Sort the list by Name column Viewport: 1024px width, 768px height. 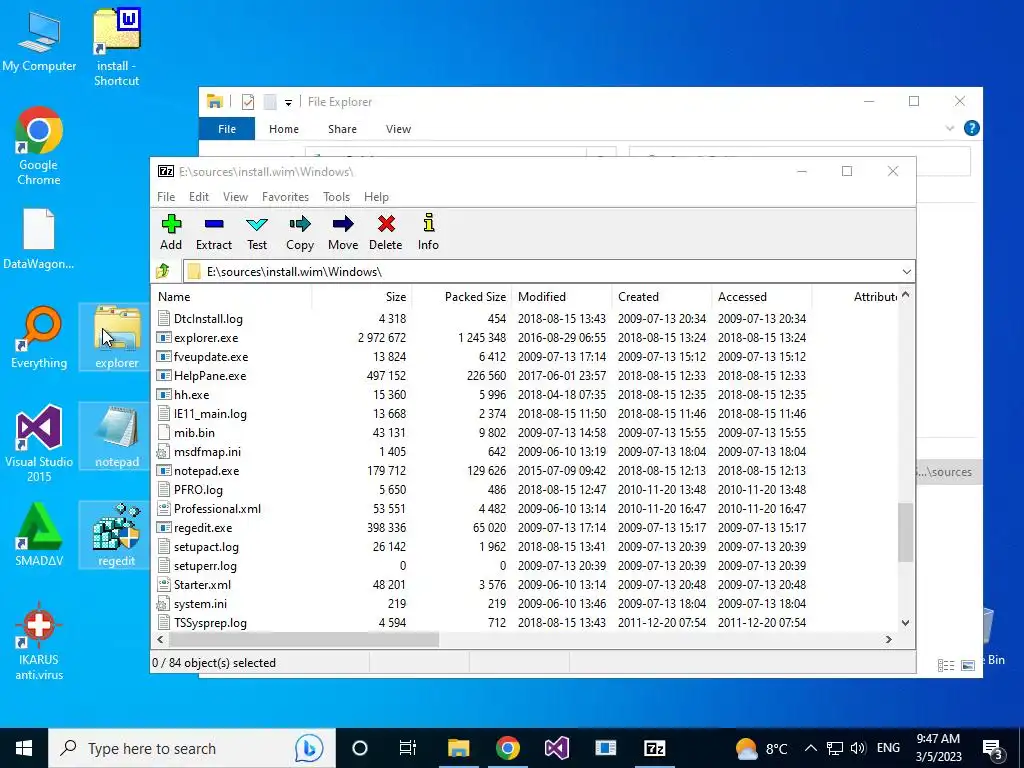point(231,296)
